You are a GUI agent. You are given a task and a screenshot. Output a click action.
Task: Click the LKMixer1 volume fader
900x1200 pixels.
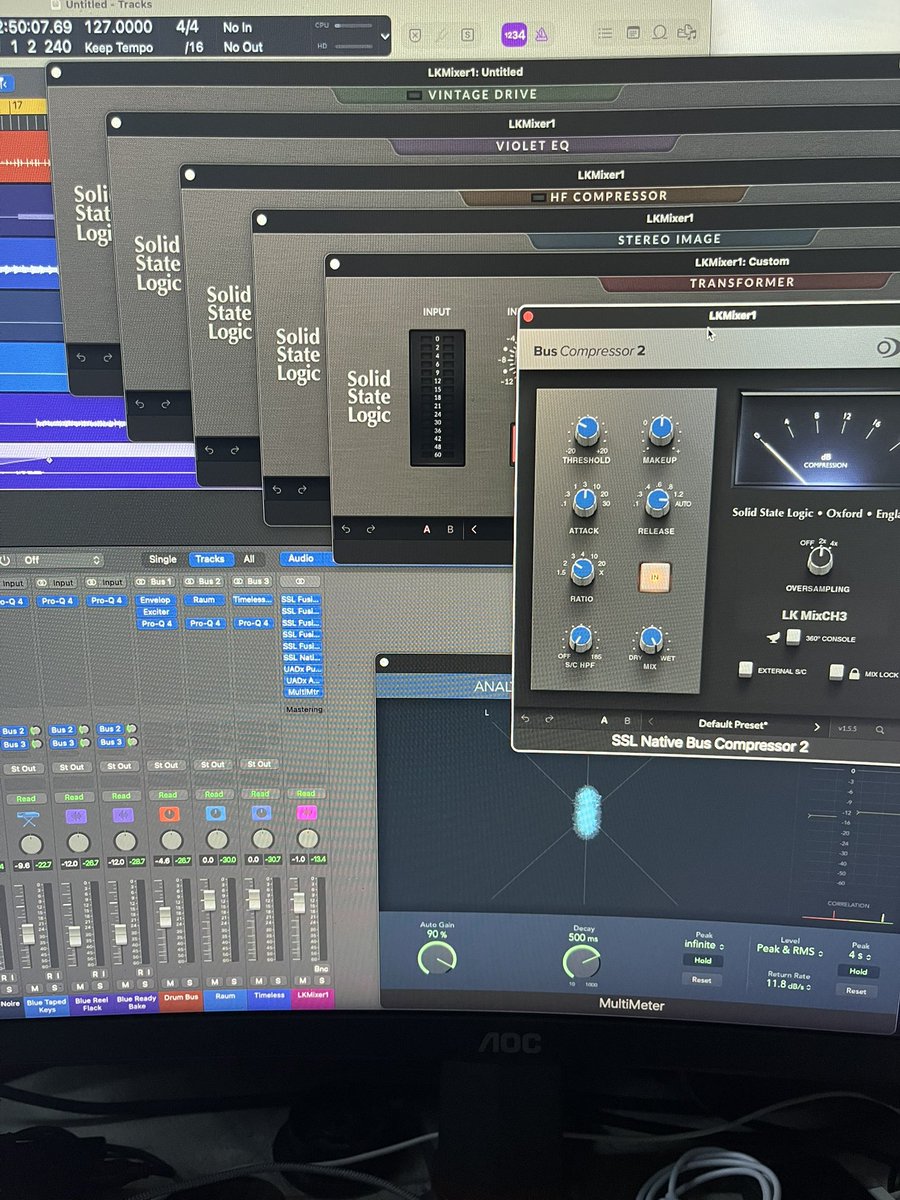(x=298, y=903)
